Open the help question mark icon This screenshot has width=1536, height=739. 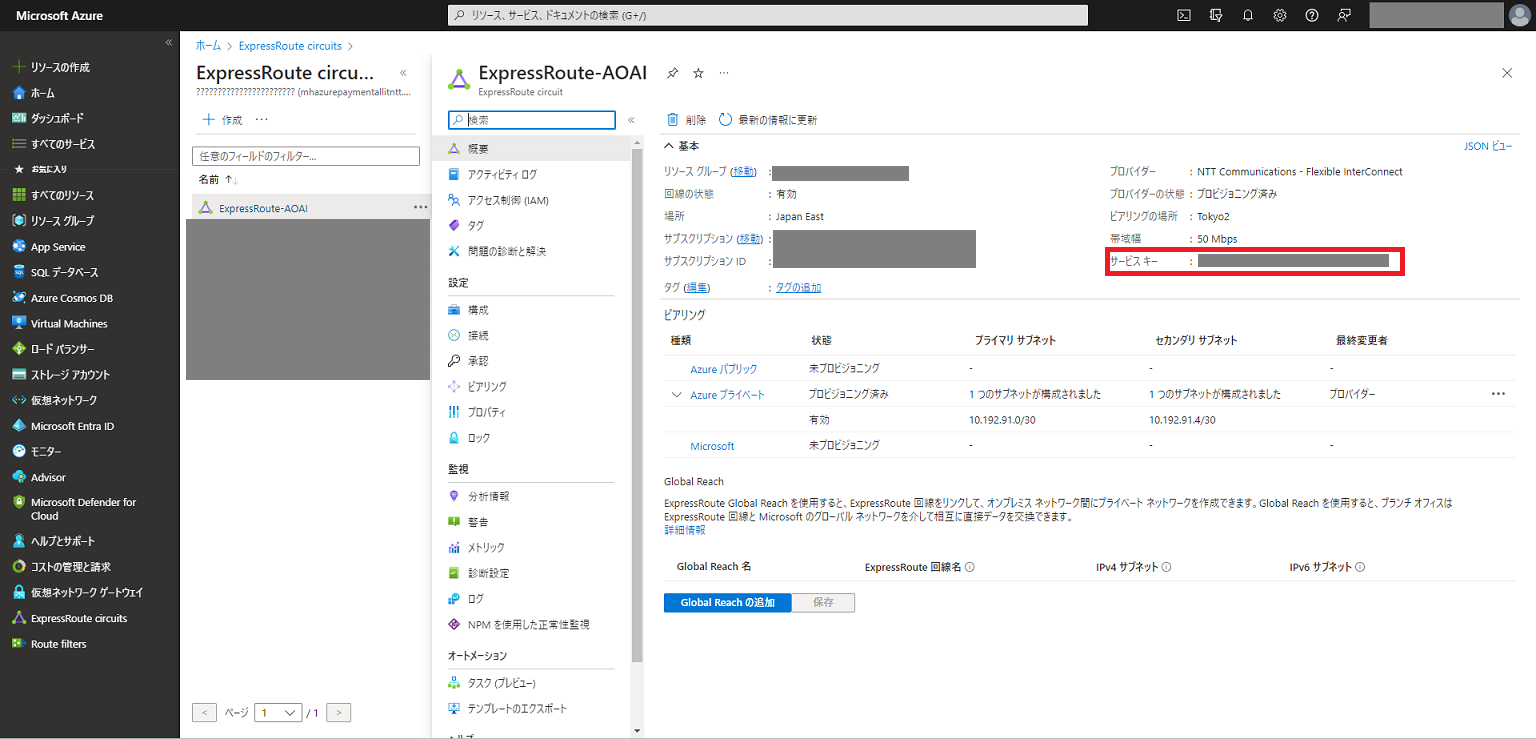1311,15
